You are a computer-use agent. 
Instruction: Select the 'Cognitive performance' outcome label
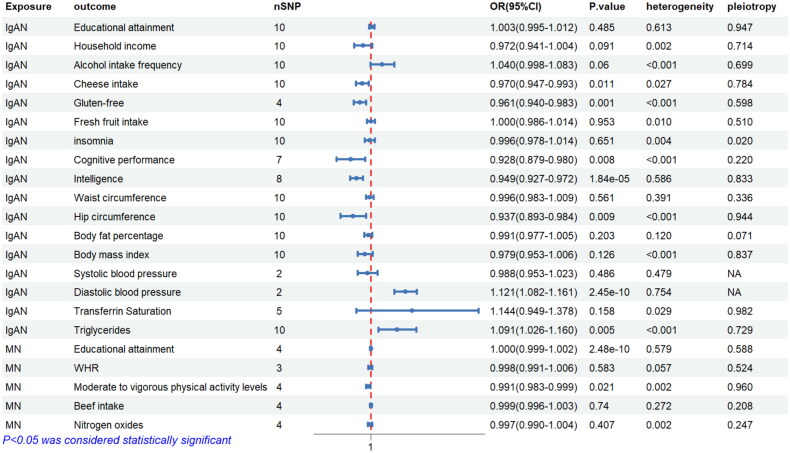point(124,160)
